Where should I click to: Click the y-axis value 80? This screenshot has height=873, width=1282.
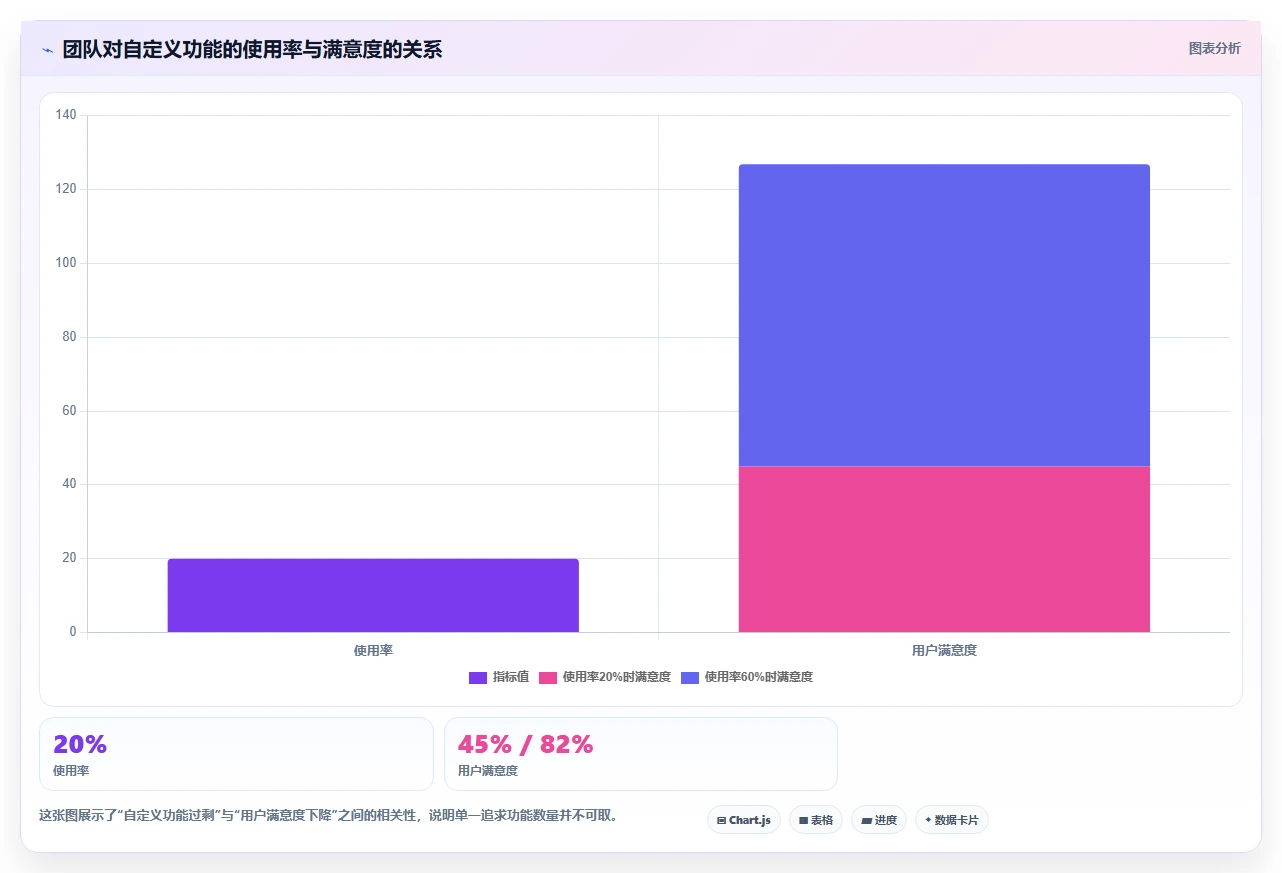coord(69,337)
